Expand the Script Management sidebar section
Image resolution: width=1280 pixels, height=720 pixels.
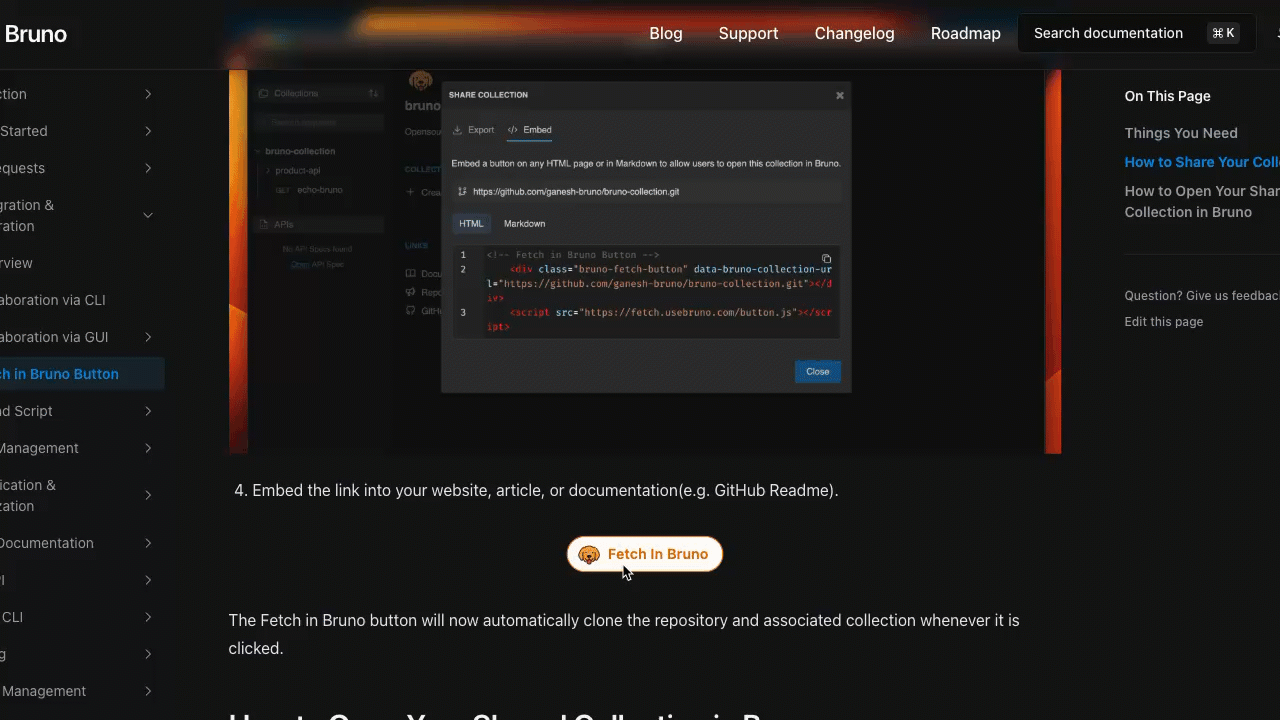click(148, 448)
